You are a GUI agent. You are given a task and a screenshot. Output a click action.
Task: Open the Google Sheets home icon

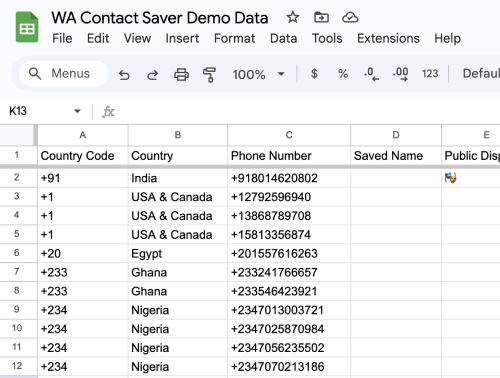point(27,27)
